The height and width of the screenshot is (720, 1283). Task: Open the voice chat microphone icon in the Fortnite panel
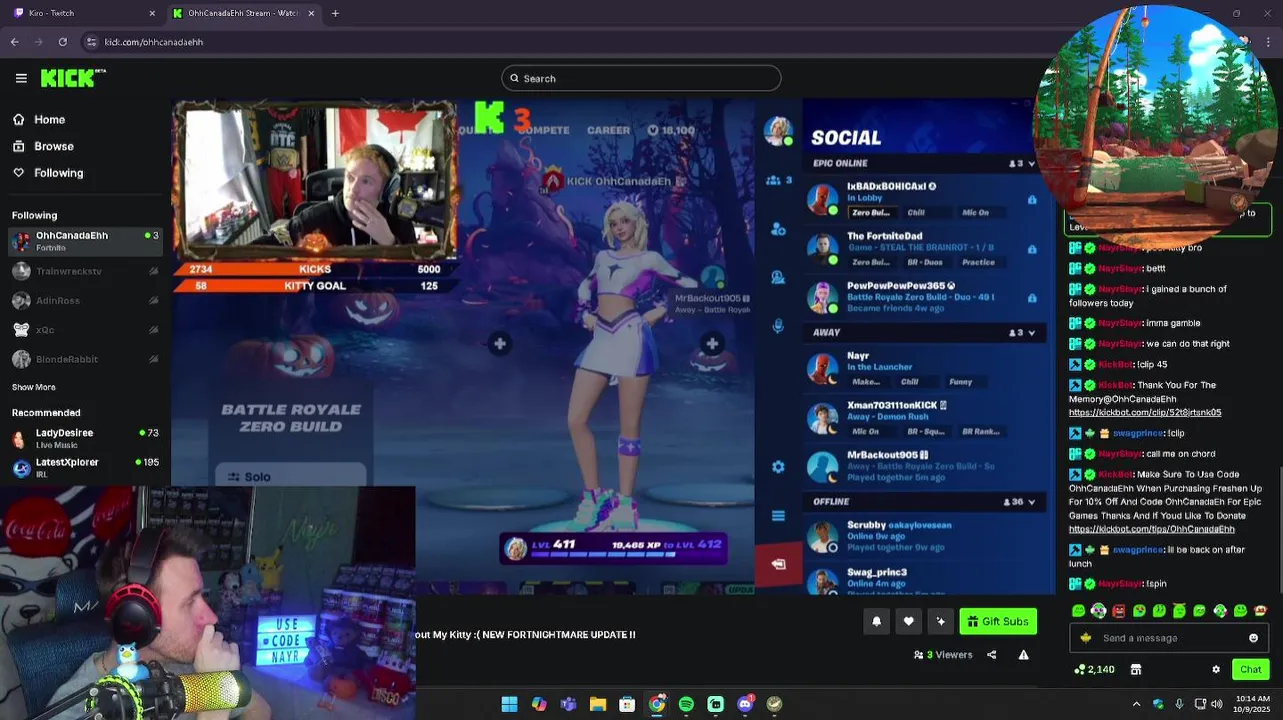[778, 326]
